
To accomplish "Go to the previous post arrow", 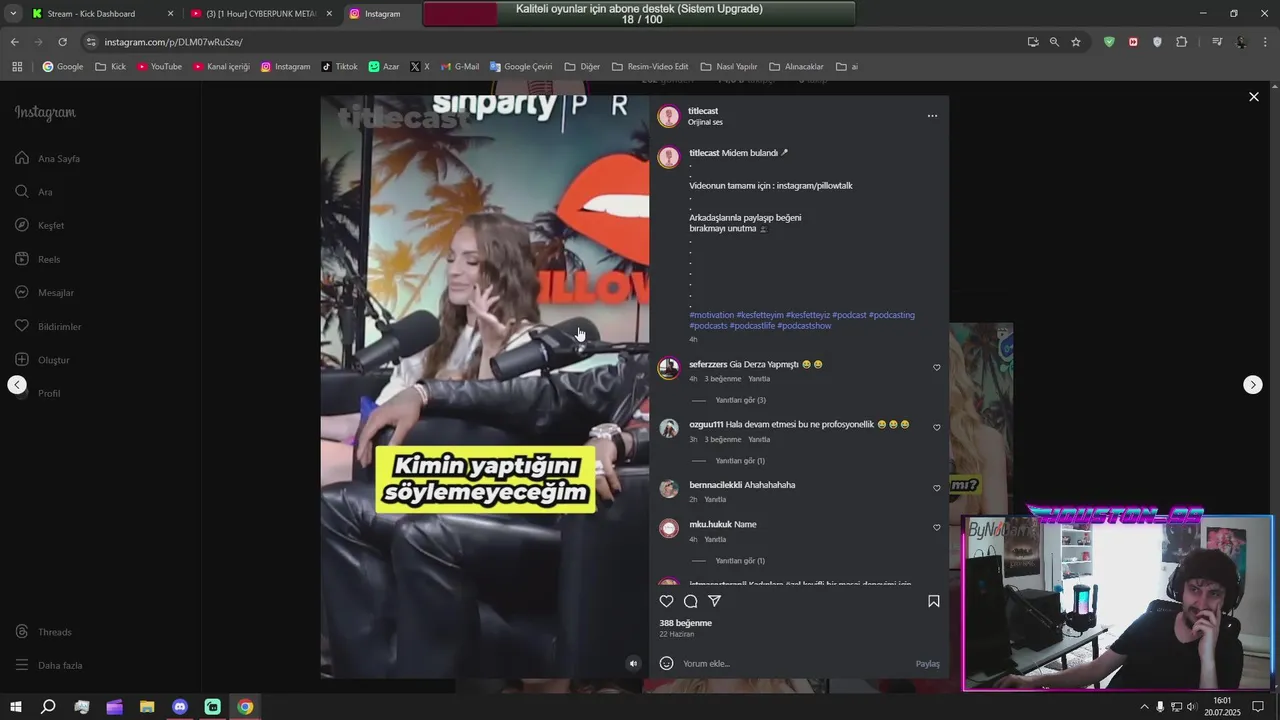I will [17, 385].
